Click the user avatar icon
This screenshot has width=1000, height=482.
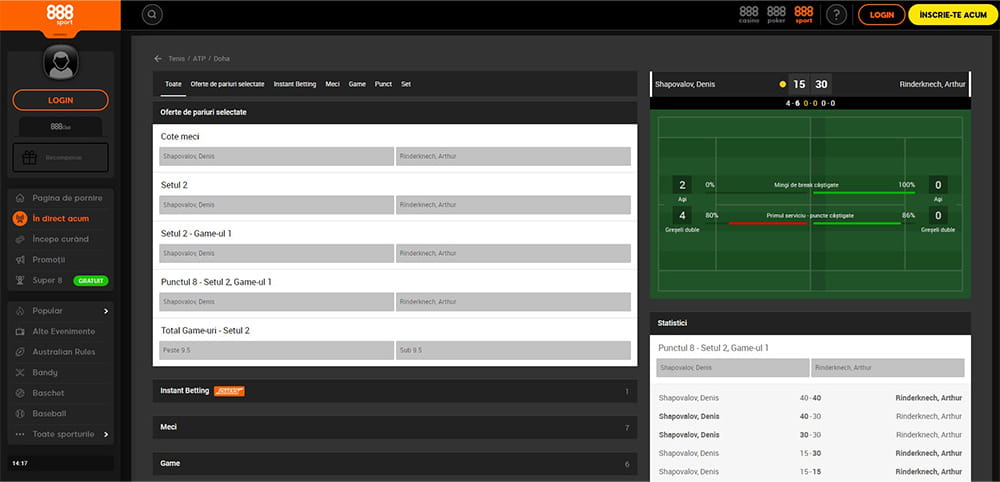tap(61, 62)
